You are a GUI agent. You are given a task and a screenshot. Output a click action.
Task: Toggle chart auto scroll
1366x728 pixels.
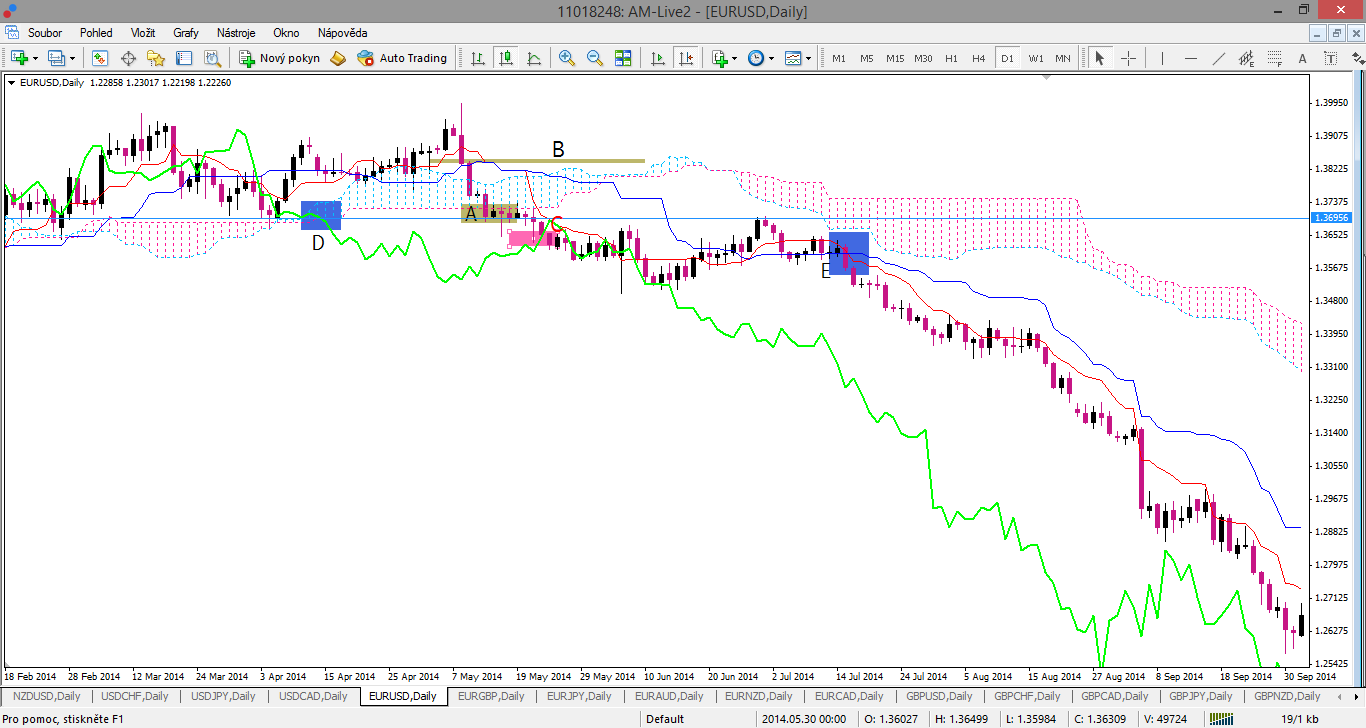(x=657, y=58)
